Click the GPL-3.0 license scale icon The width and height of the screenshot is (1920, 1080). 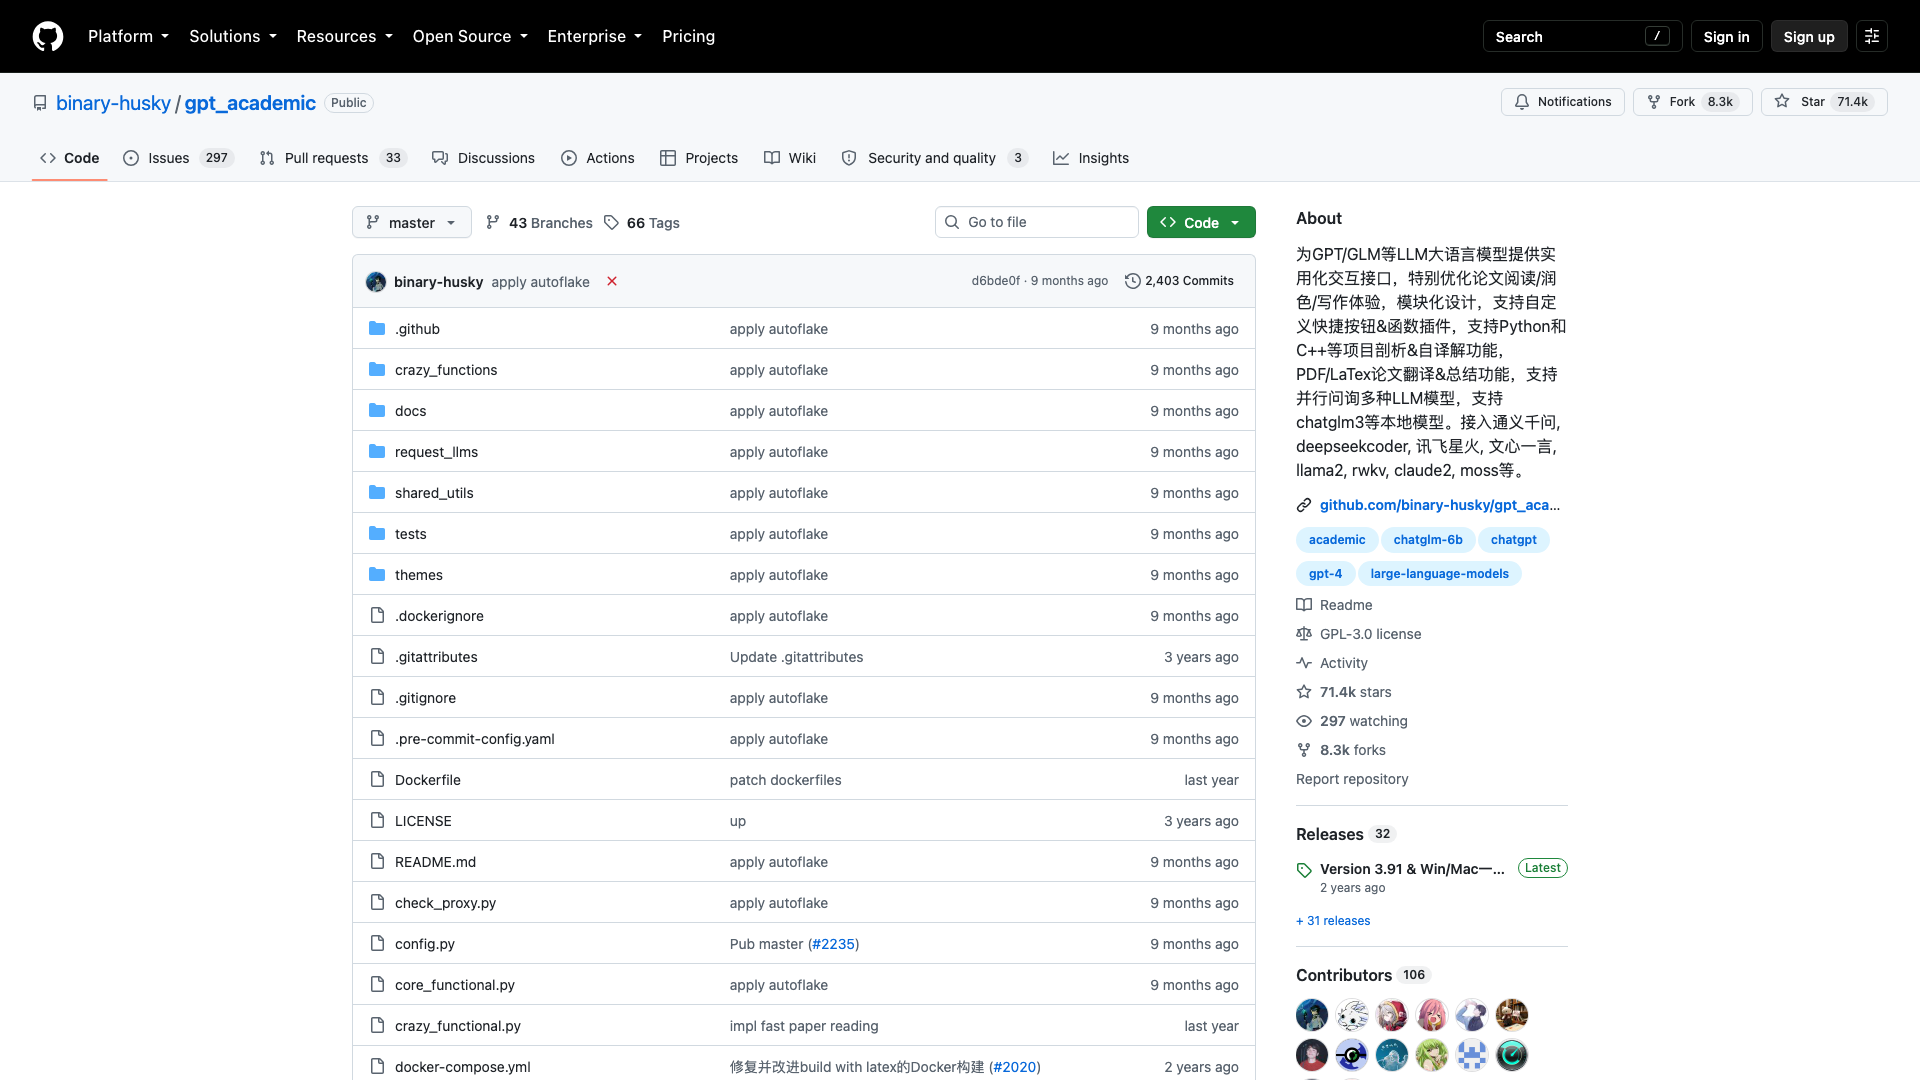(1304, 633)
